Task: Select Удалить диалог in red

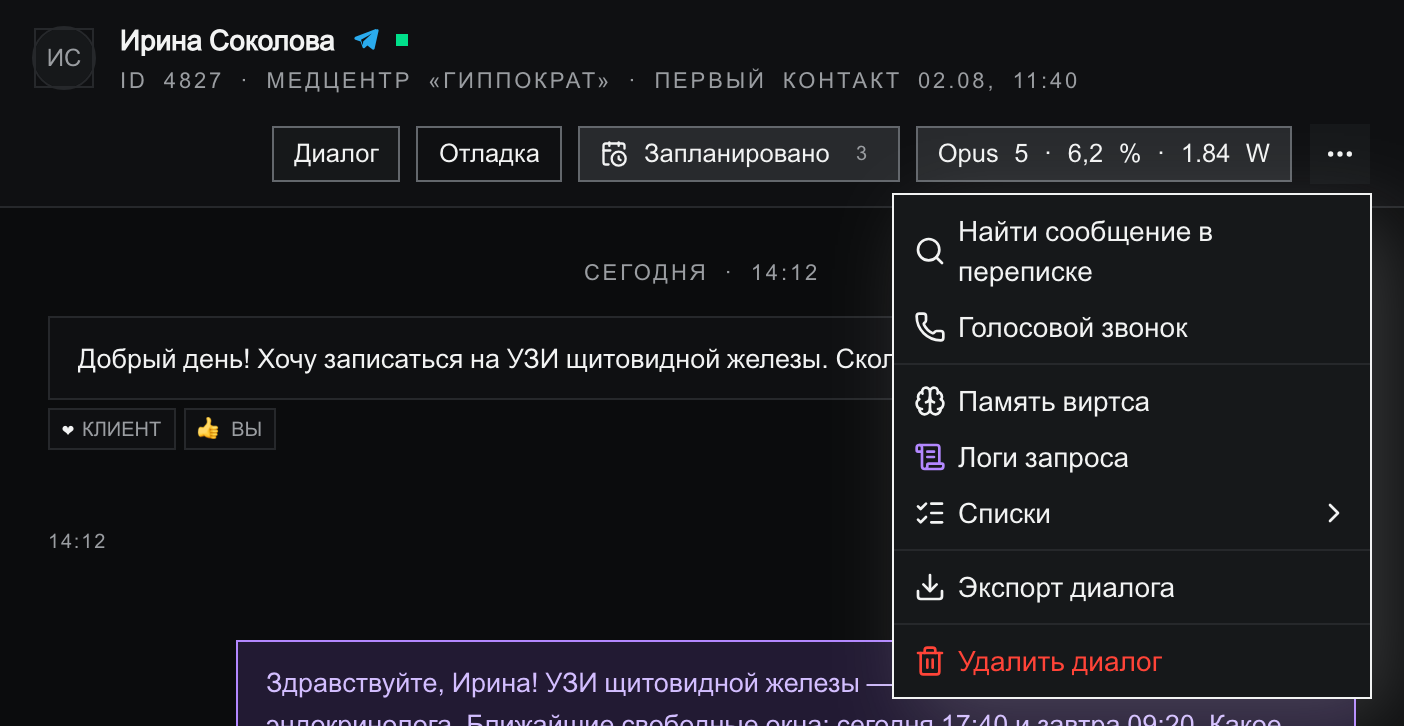Action: coord(1132,662)
